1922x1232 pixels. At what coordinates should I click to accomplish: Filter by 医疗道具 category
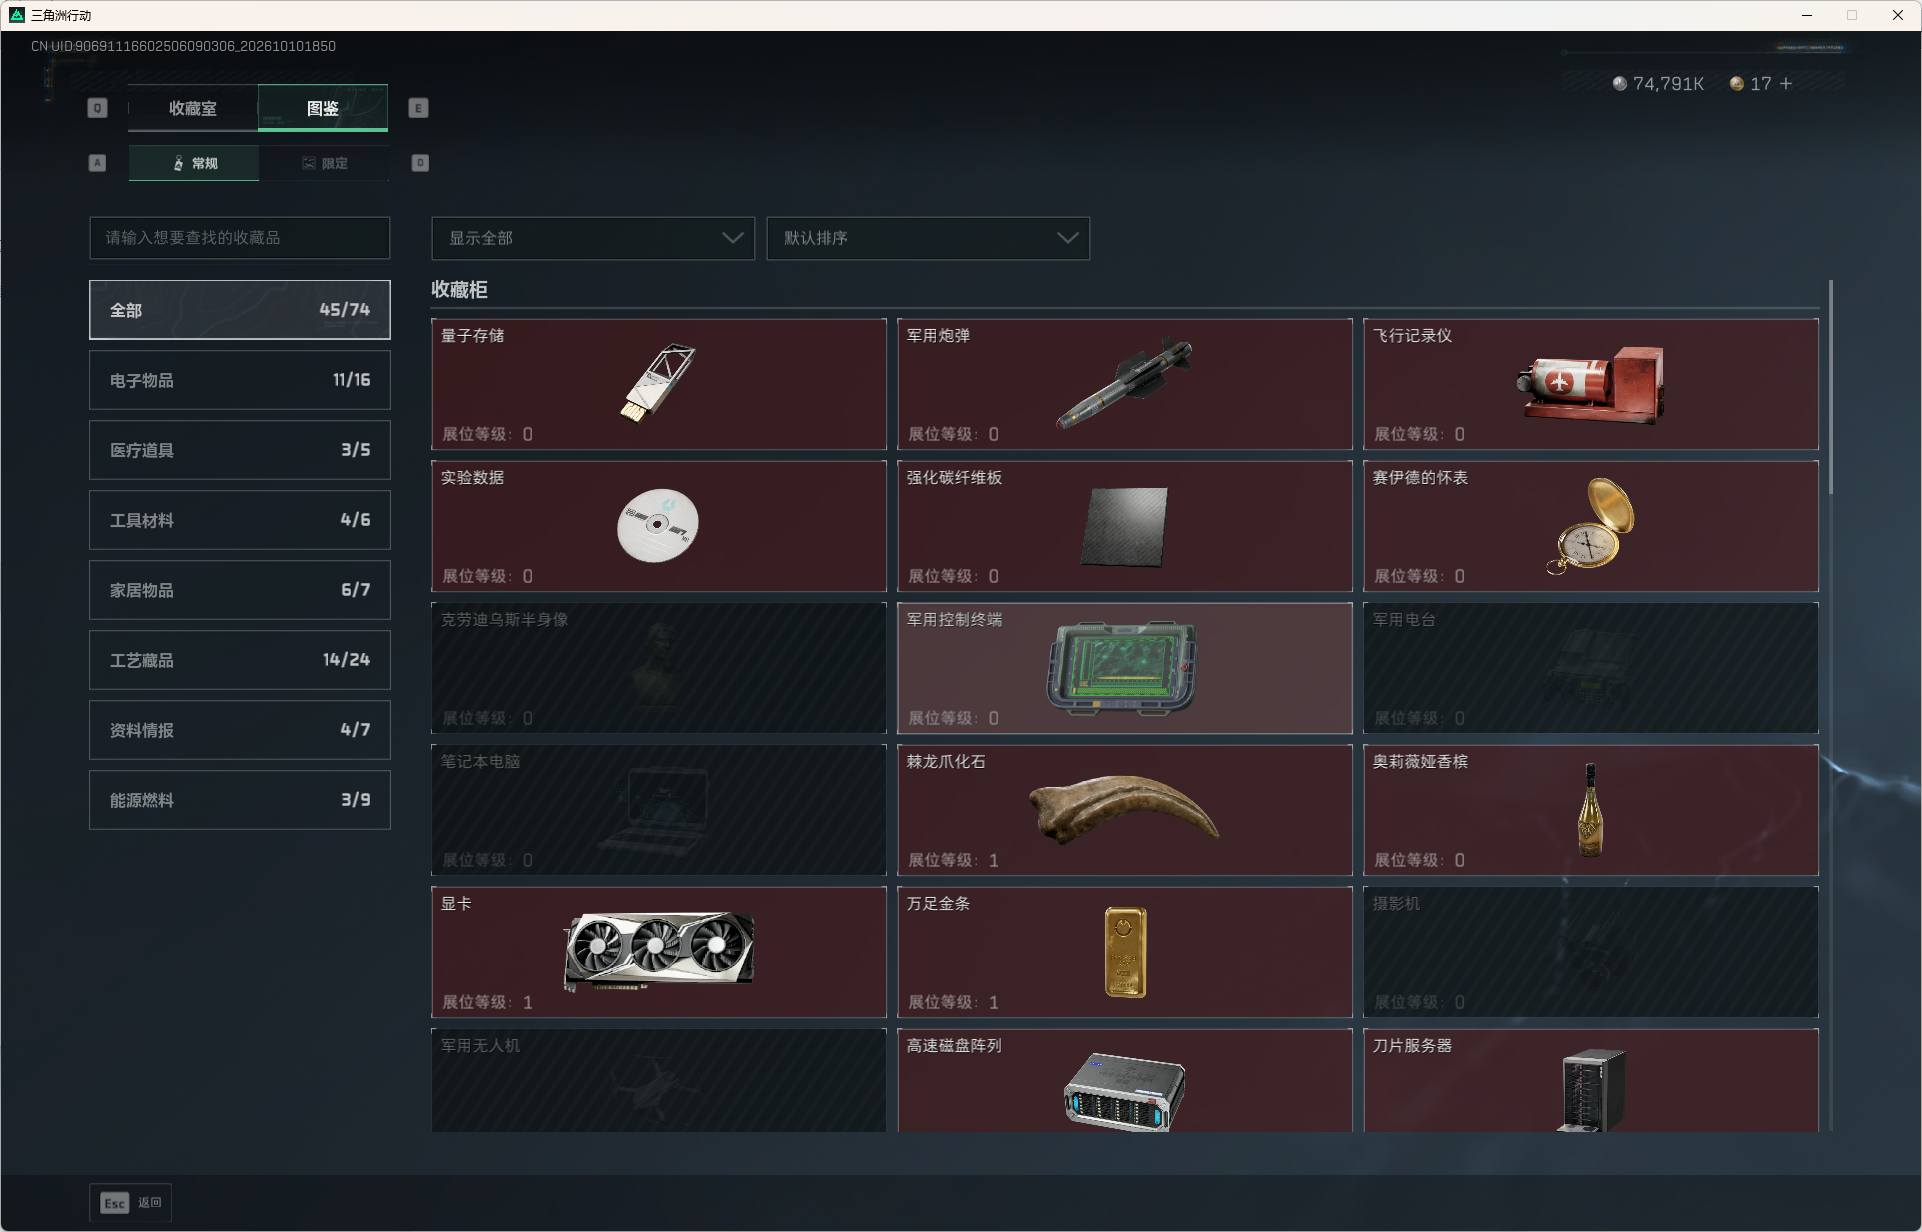(240, 450)
